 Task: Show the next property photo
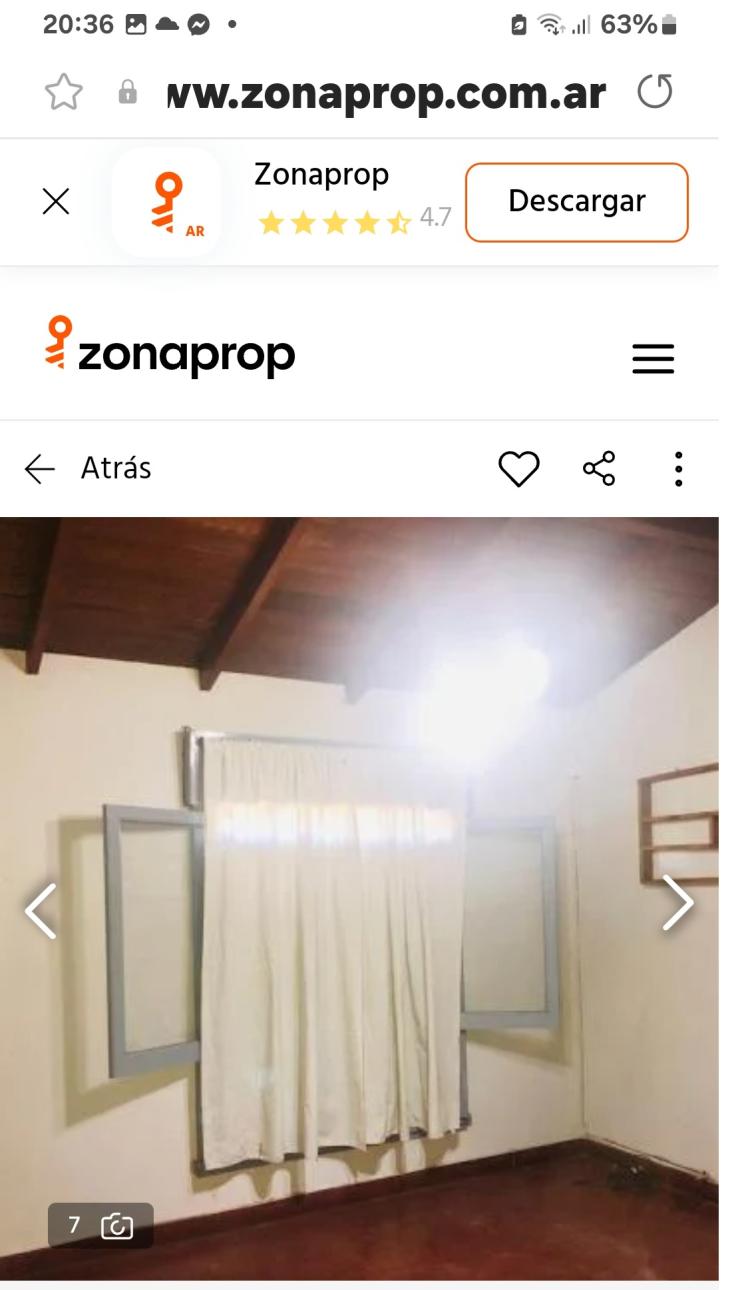click(678, 903)
